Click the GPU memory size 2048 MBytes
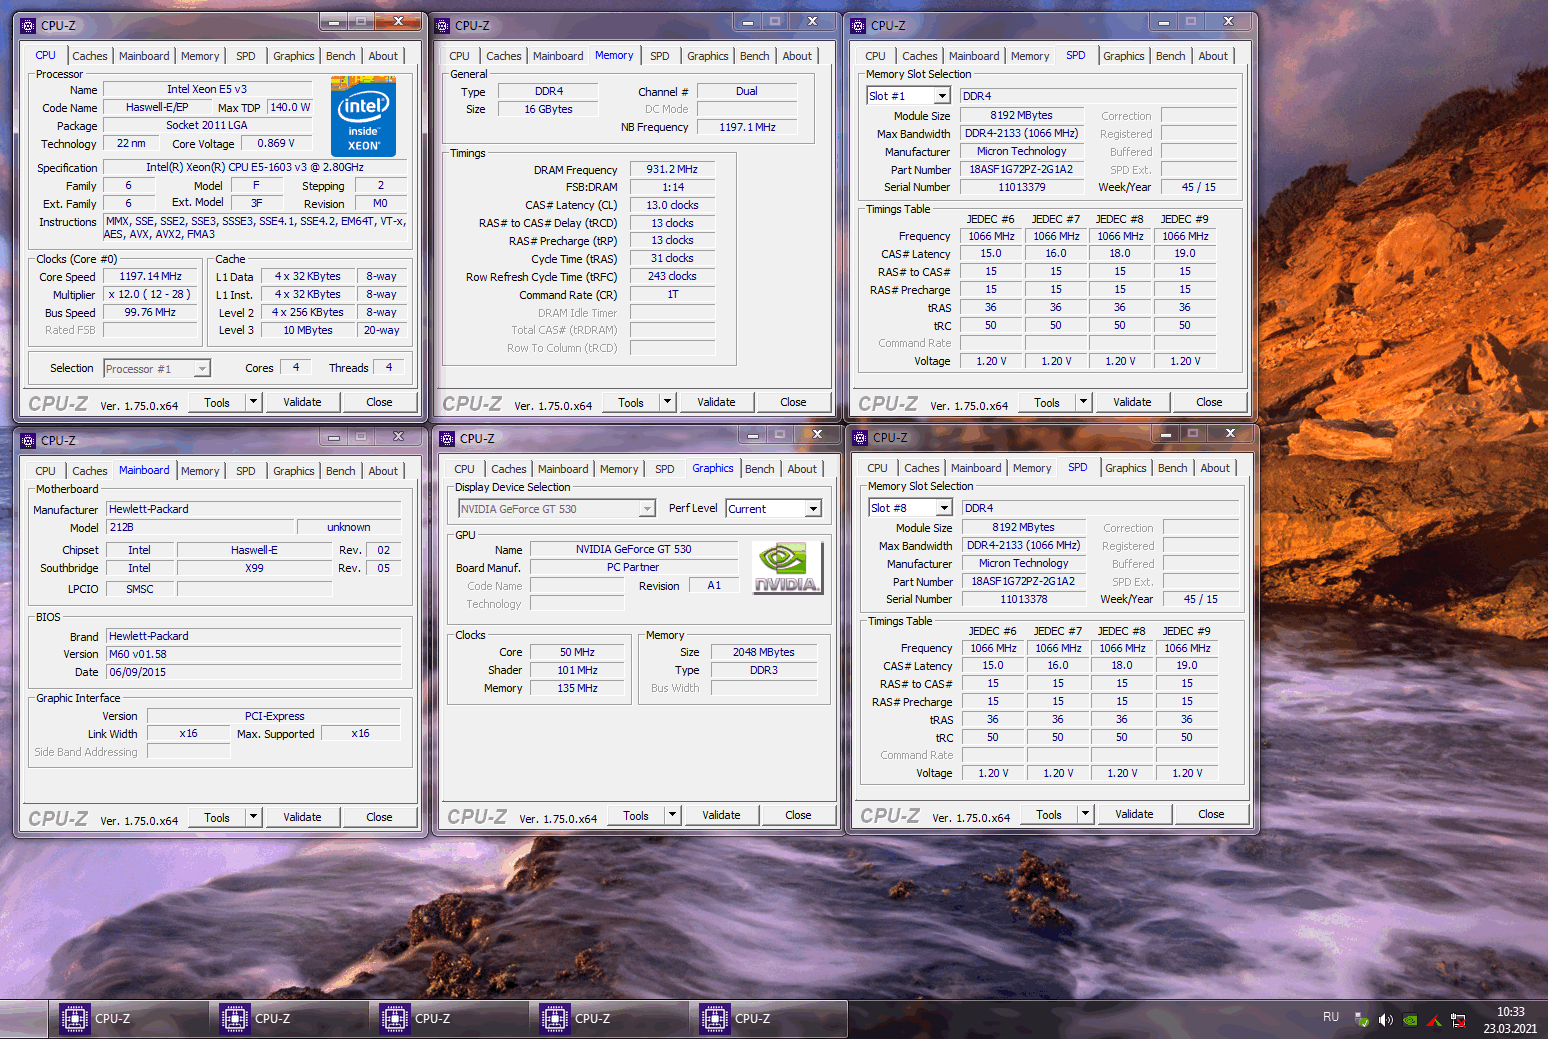Image resolution: width=1548 pixels, height=1039 pixels. (764, 652)
